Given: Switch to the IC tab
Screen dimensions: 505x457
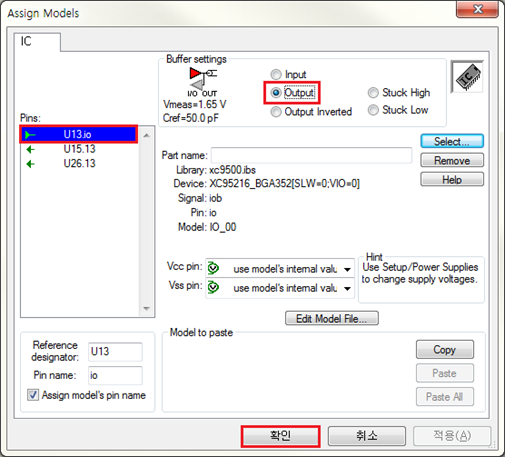Looking at the screenshot, I should point(37,42).
